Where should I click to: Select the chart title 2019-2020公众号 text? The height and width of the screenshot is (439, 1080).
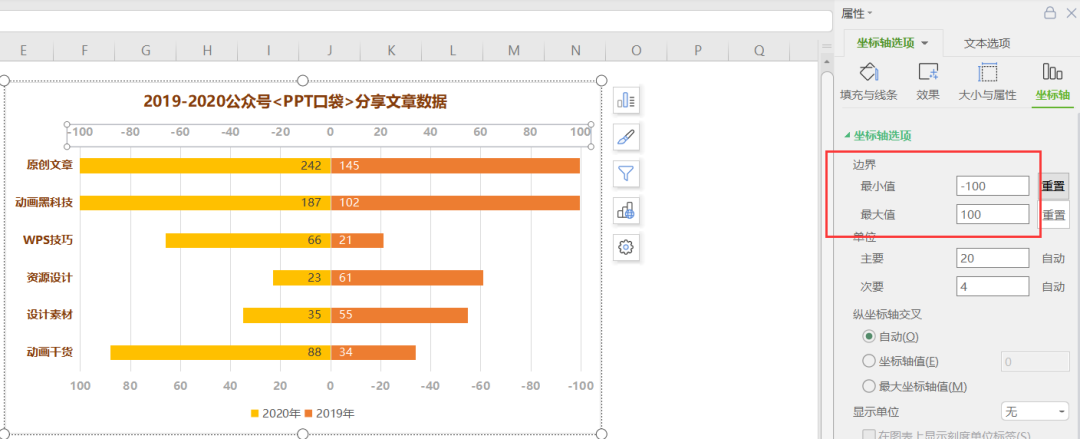pos(295,102)
